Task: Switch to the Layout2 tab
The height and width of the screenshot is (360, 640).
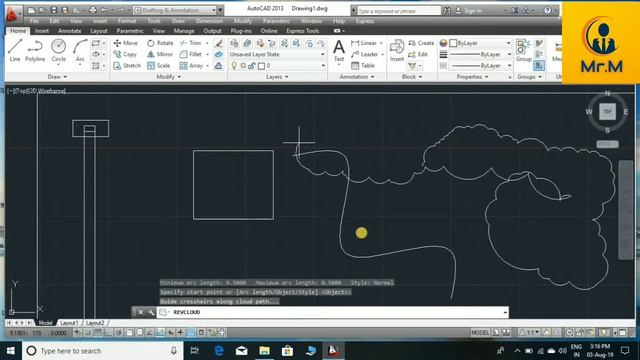Action: pyautogui.click(x=95, y=323)
